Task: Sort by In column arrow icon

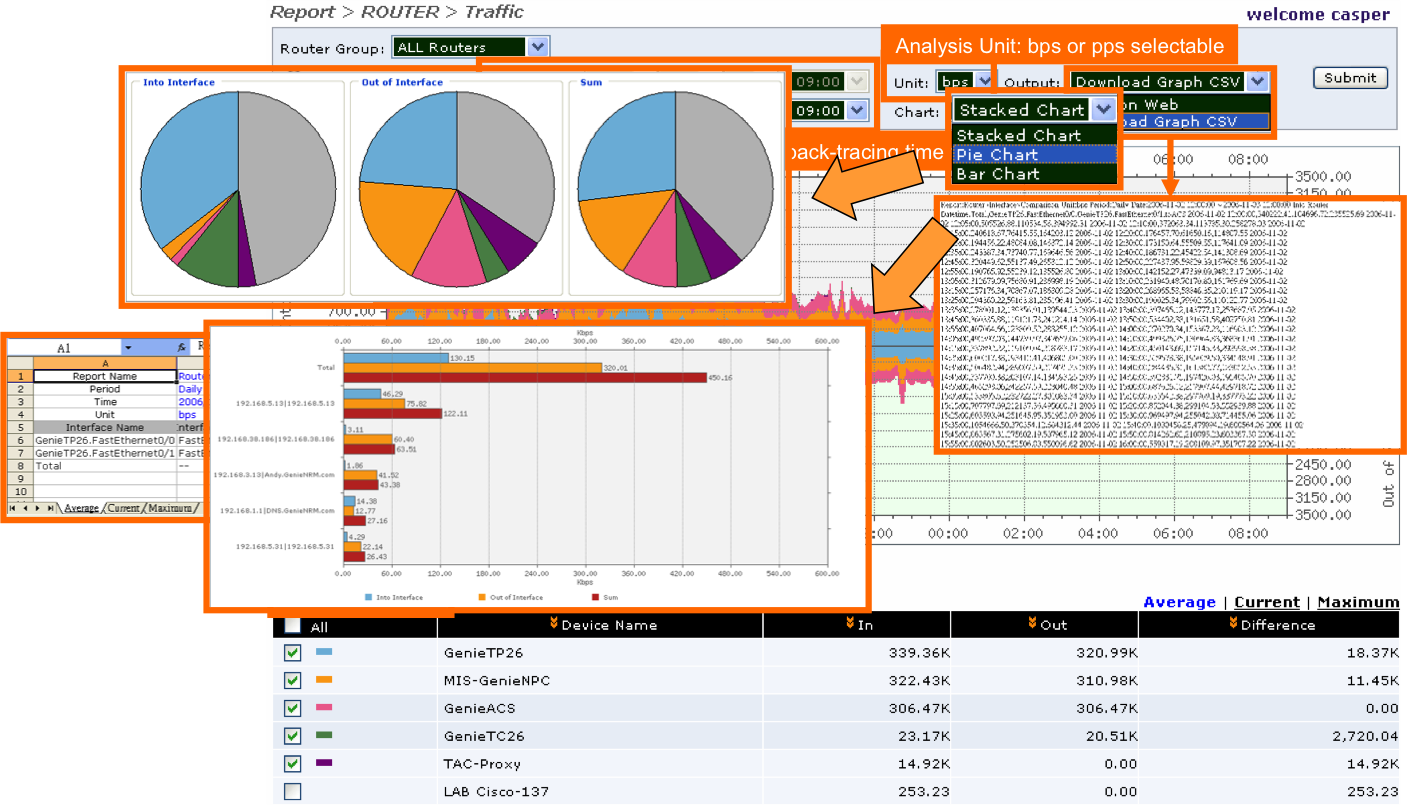Action: [x=850, y=624]
